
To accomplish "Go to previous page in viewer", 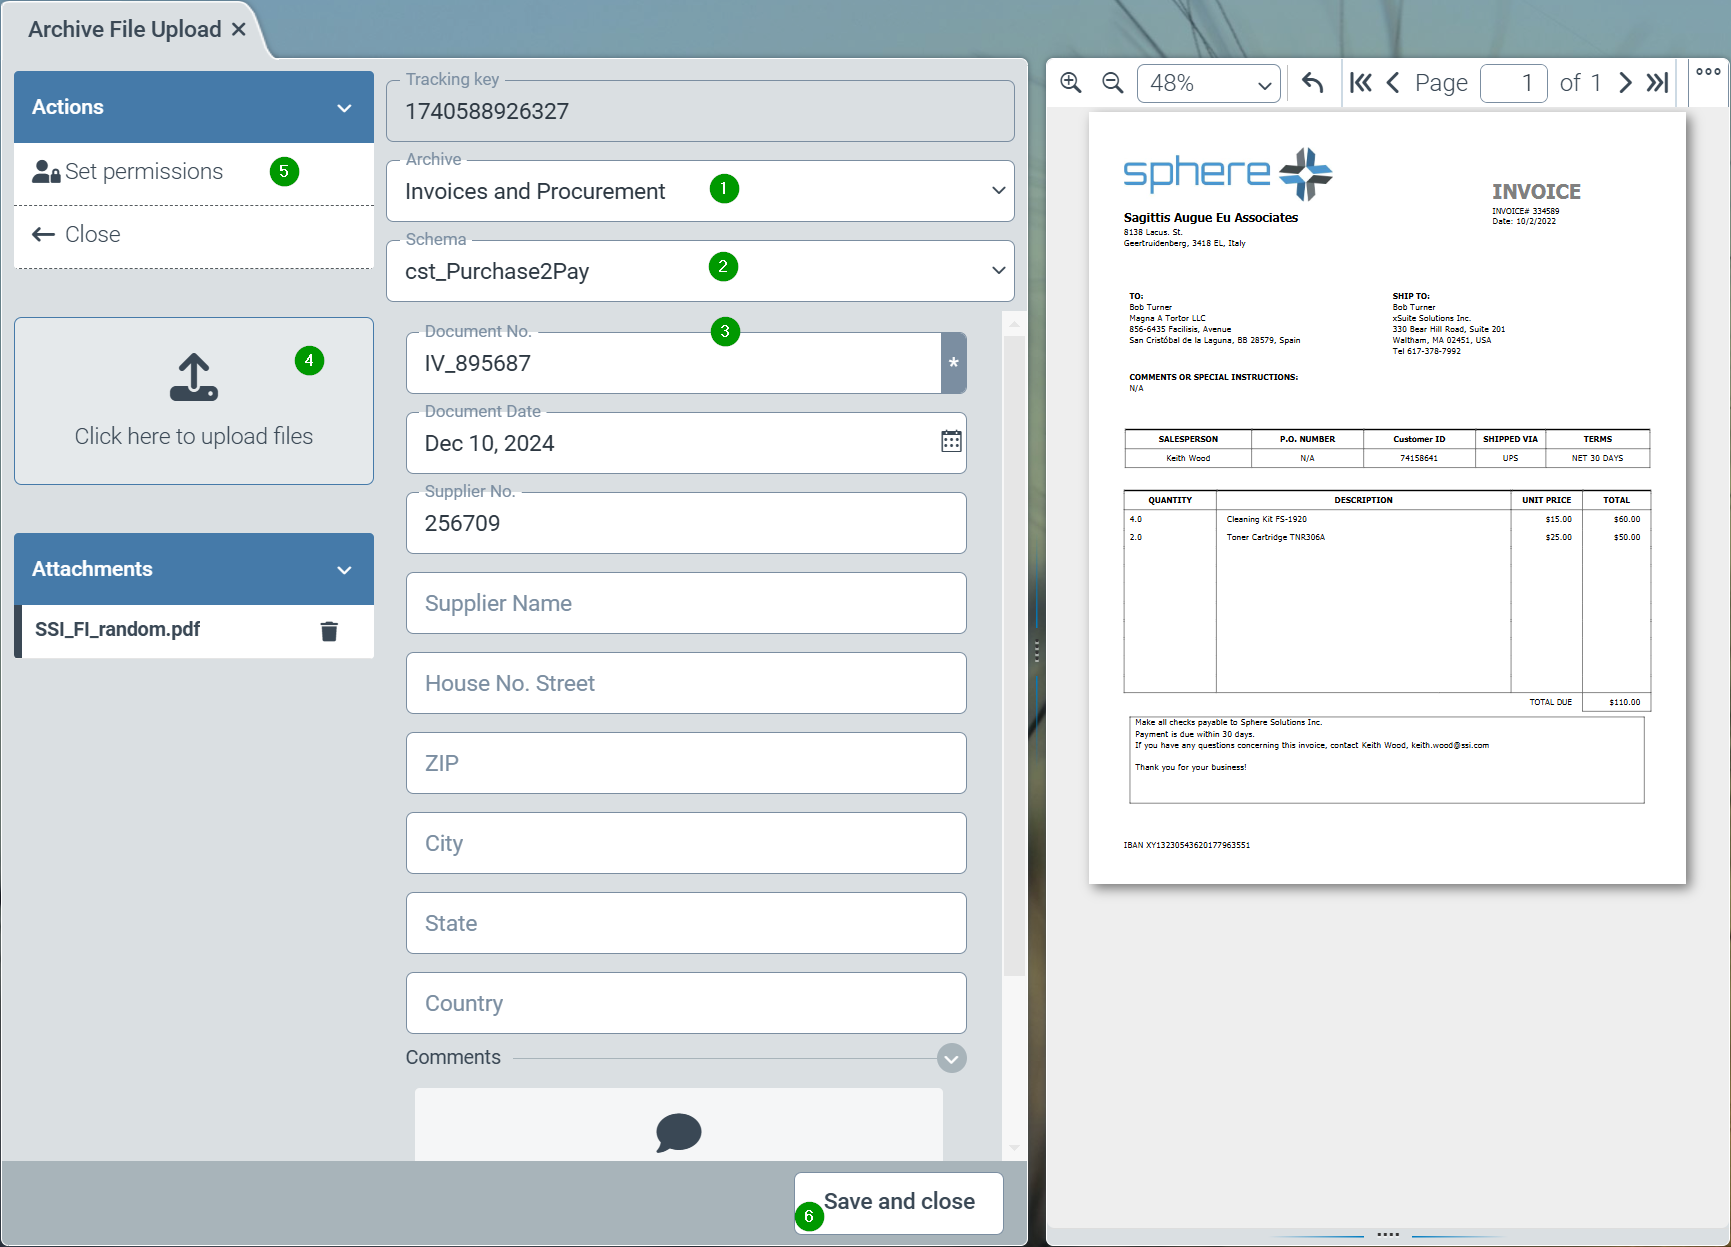I will (x=1393, y=83).
